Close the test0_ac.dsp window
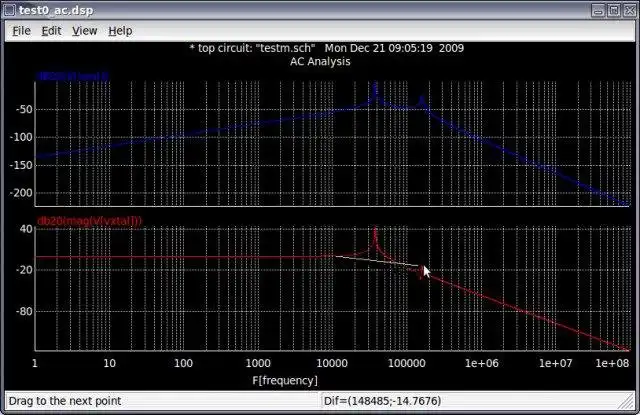The height and width of the screenshot is (415, 640). coord(629,10)
